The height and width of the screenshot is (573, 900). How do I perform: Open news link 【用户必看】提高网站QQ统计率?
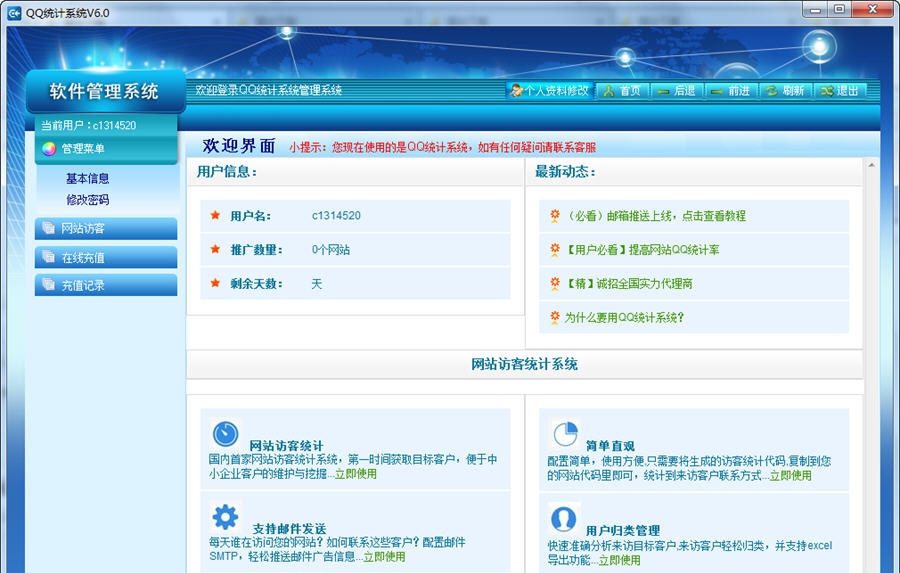(x=642, y=250)
